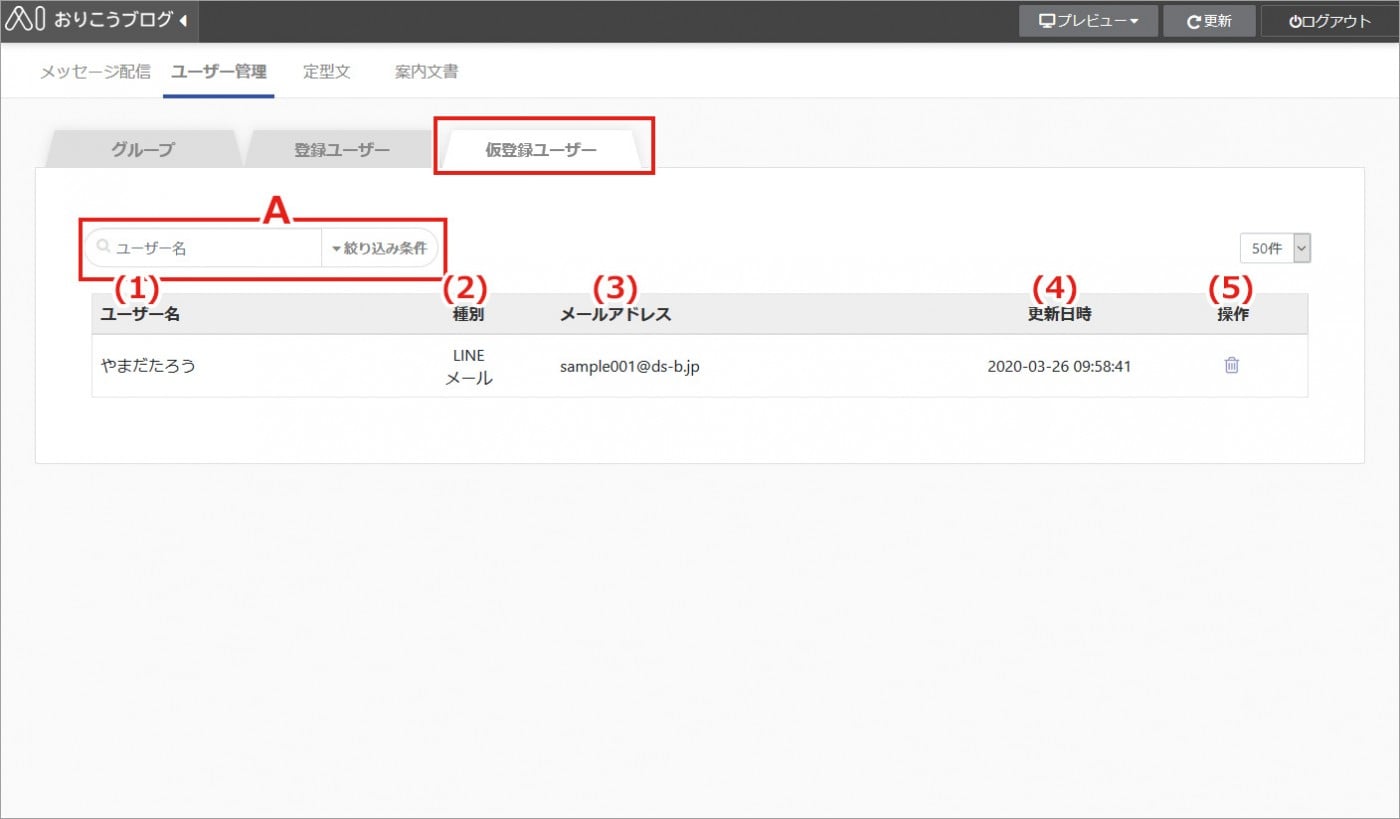Switch to the 登録ユーザー tab

click(341, 149)
